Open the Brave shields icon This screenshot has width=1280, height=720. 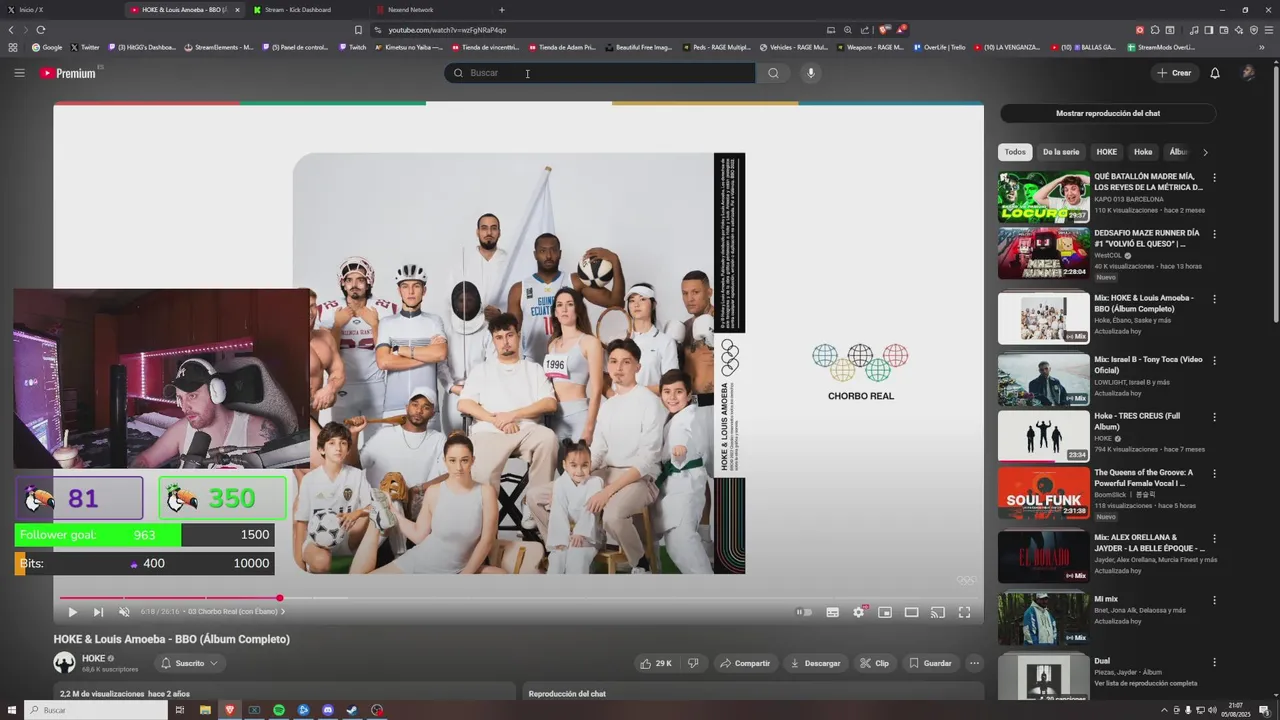(884, 30)
